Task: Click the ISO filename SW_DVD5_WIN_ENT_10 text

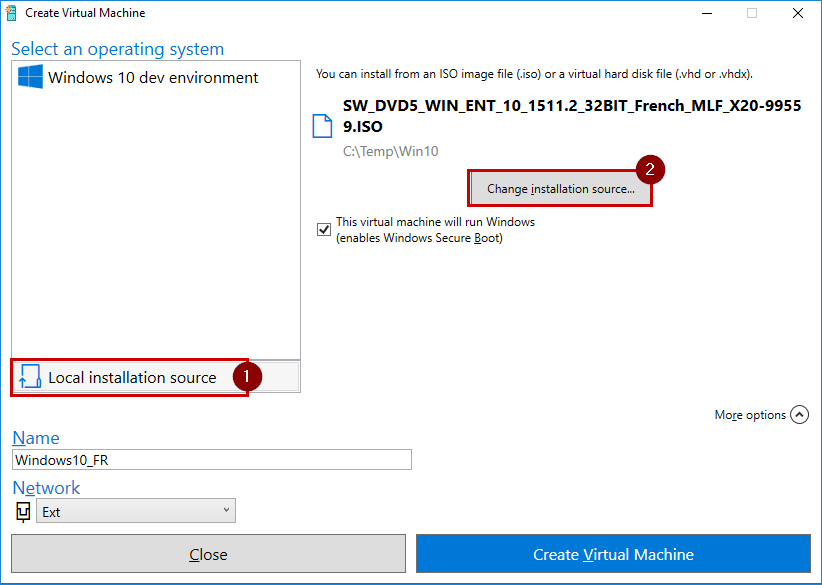Action: coord(572,116)
